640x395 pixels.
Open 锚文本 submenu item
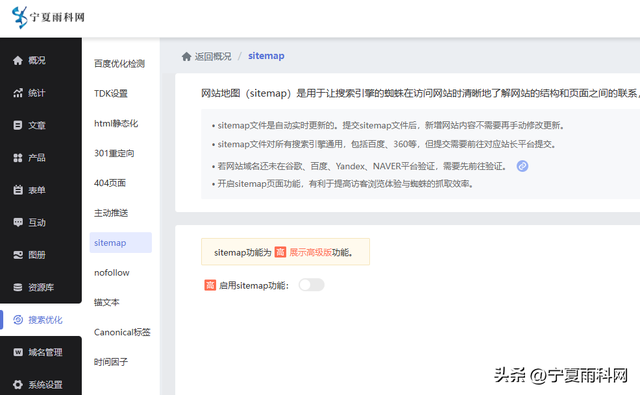pyautogui.click(x=107, y=302)
